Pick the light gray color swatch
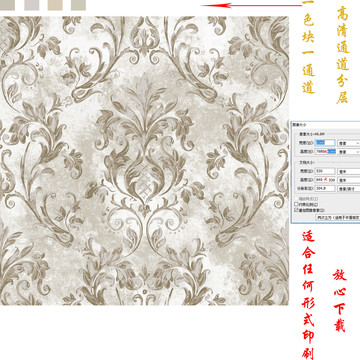 click(32, 5)
